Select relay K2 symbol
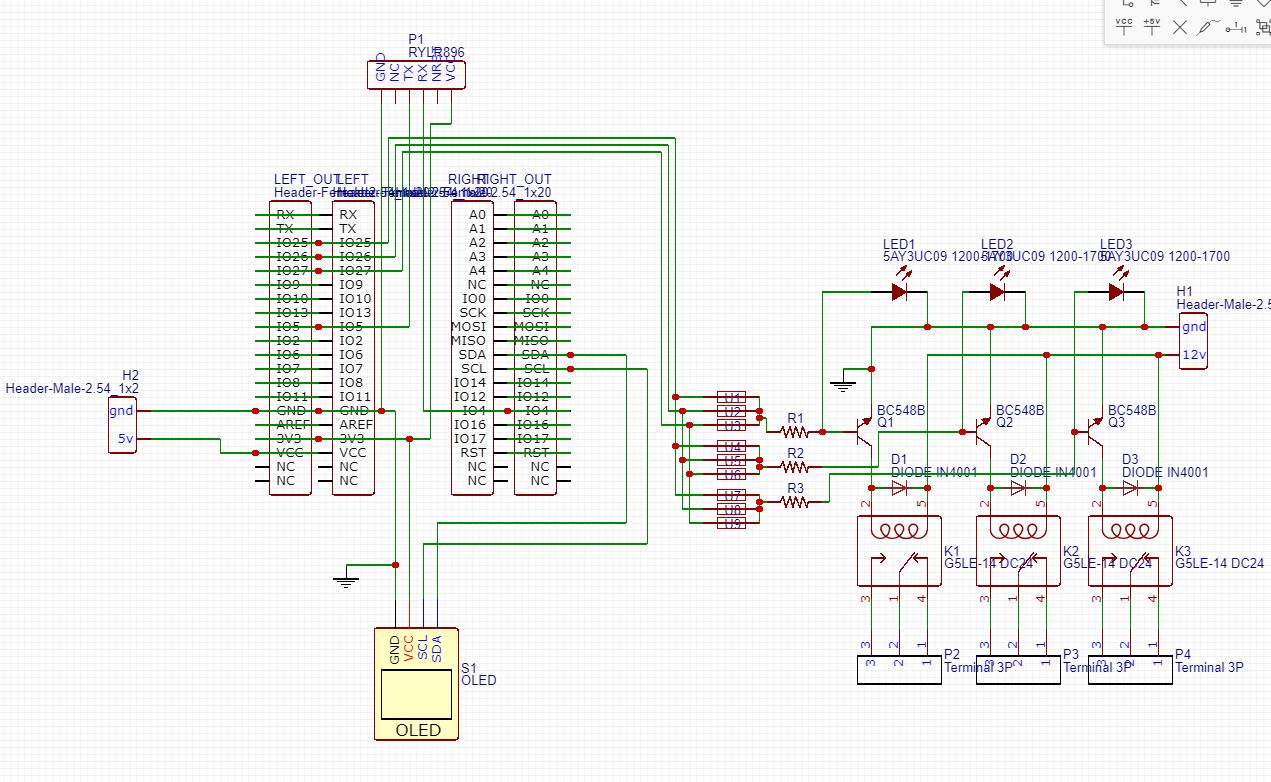The image size is (1271, 782). pyautogui.click(x=1018, y=550)
